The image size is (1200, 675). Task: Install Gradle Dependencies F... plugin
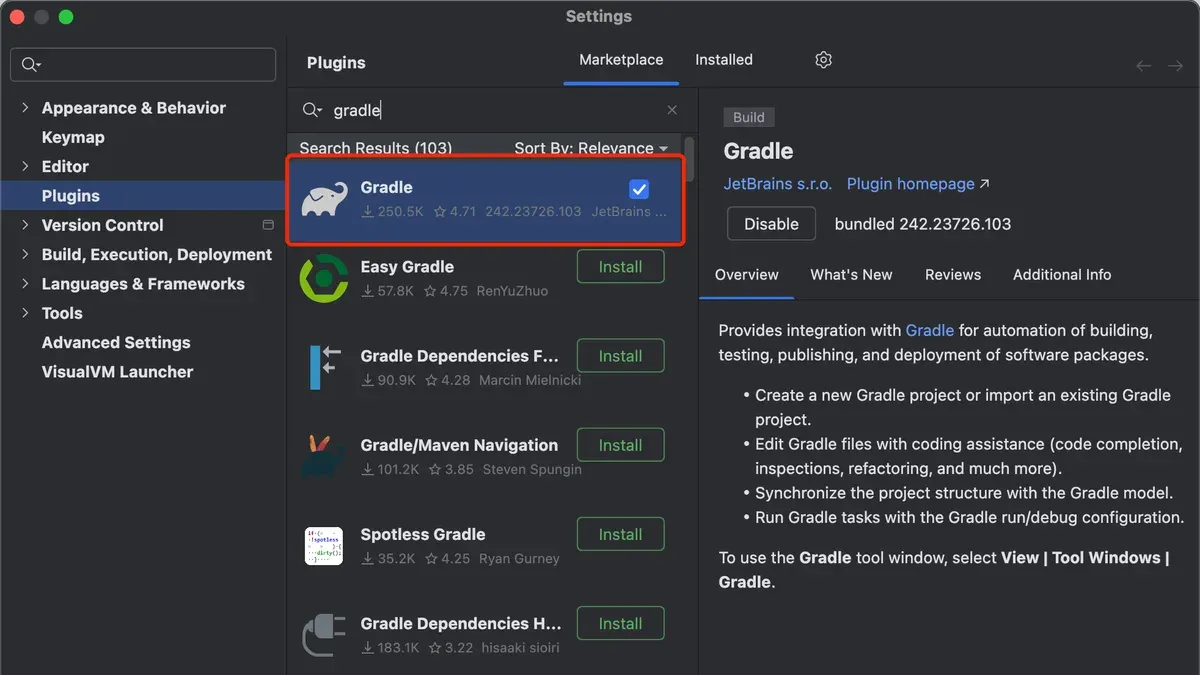tap(621, 356)
